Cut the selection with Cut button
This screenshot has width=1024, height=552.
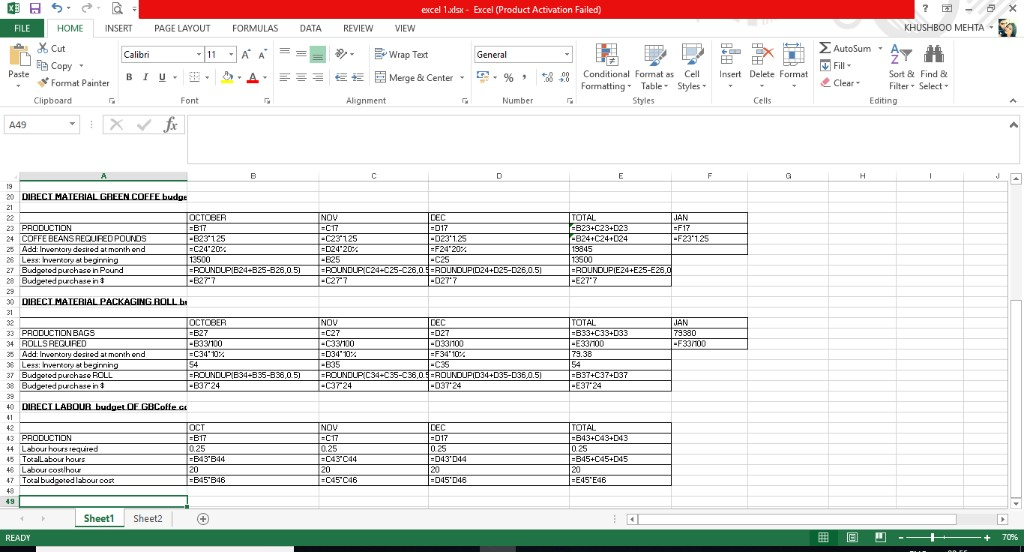coord(51,48)
